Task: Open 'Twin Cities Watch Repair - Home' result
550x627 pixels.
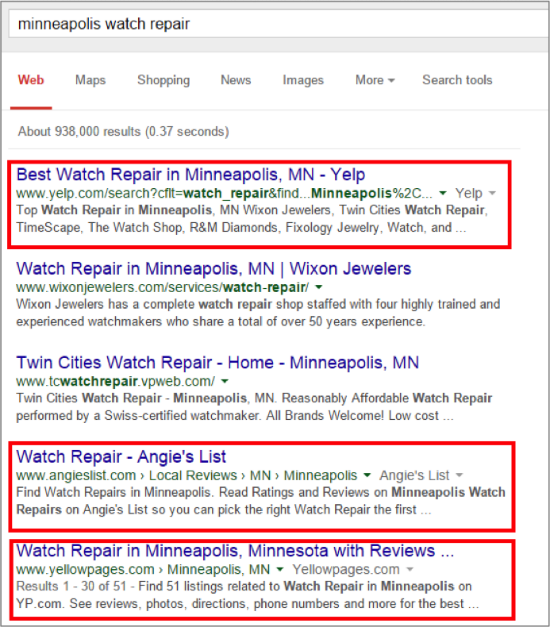Action: pyautogui.click(x=218, y=363)
